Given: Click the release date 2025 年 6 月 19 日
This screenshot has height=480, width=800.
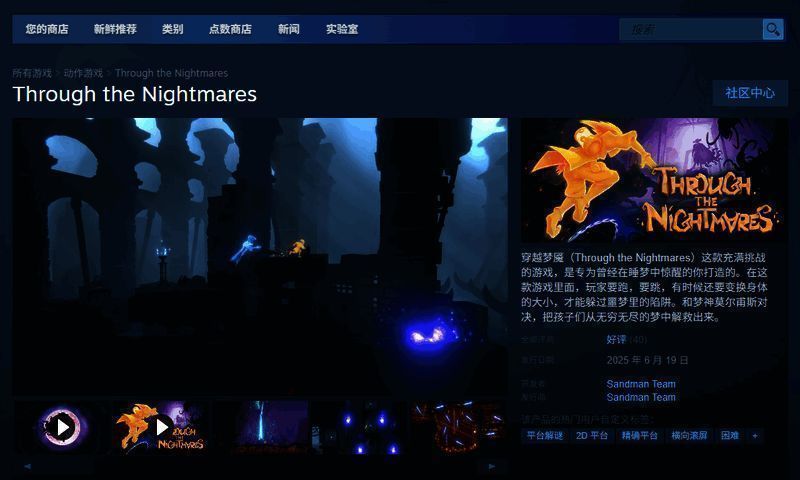Looking at the screenshot, I should tap(647, 360).
